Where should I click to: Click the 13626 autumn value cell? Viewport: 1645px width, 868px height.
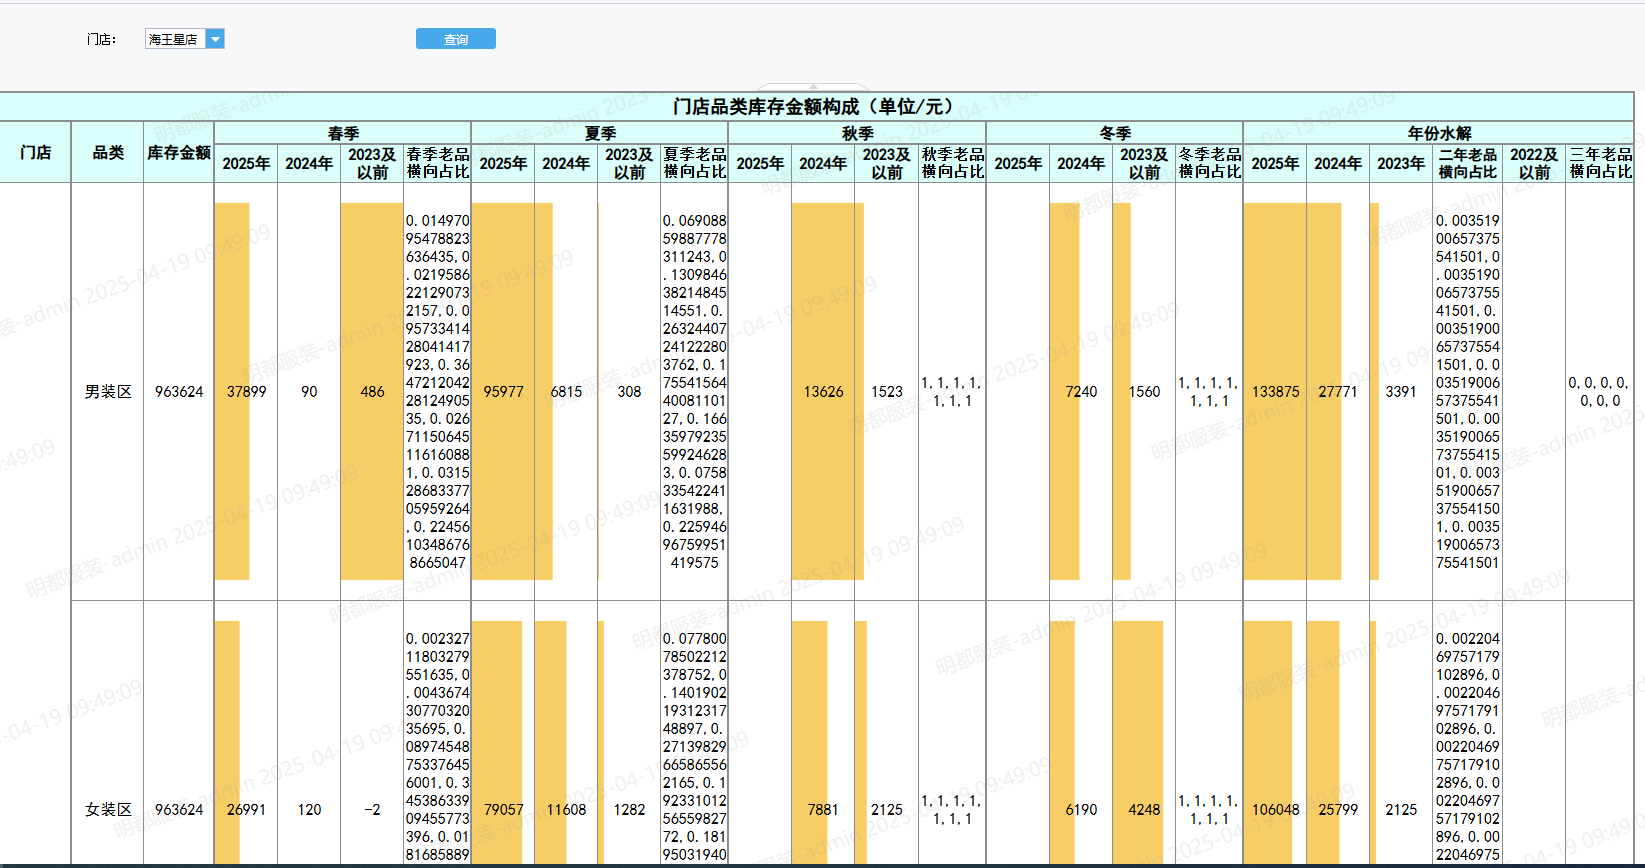(823, 392)
